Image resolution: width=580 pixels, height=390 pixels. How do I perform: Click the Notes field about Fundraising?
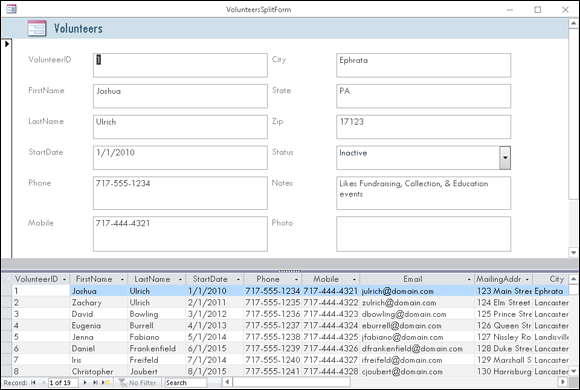click(424, 193)
